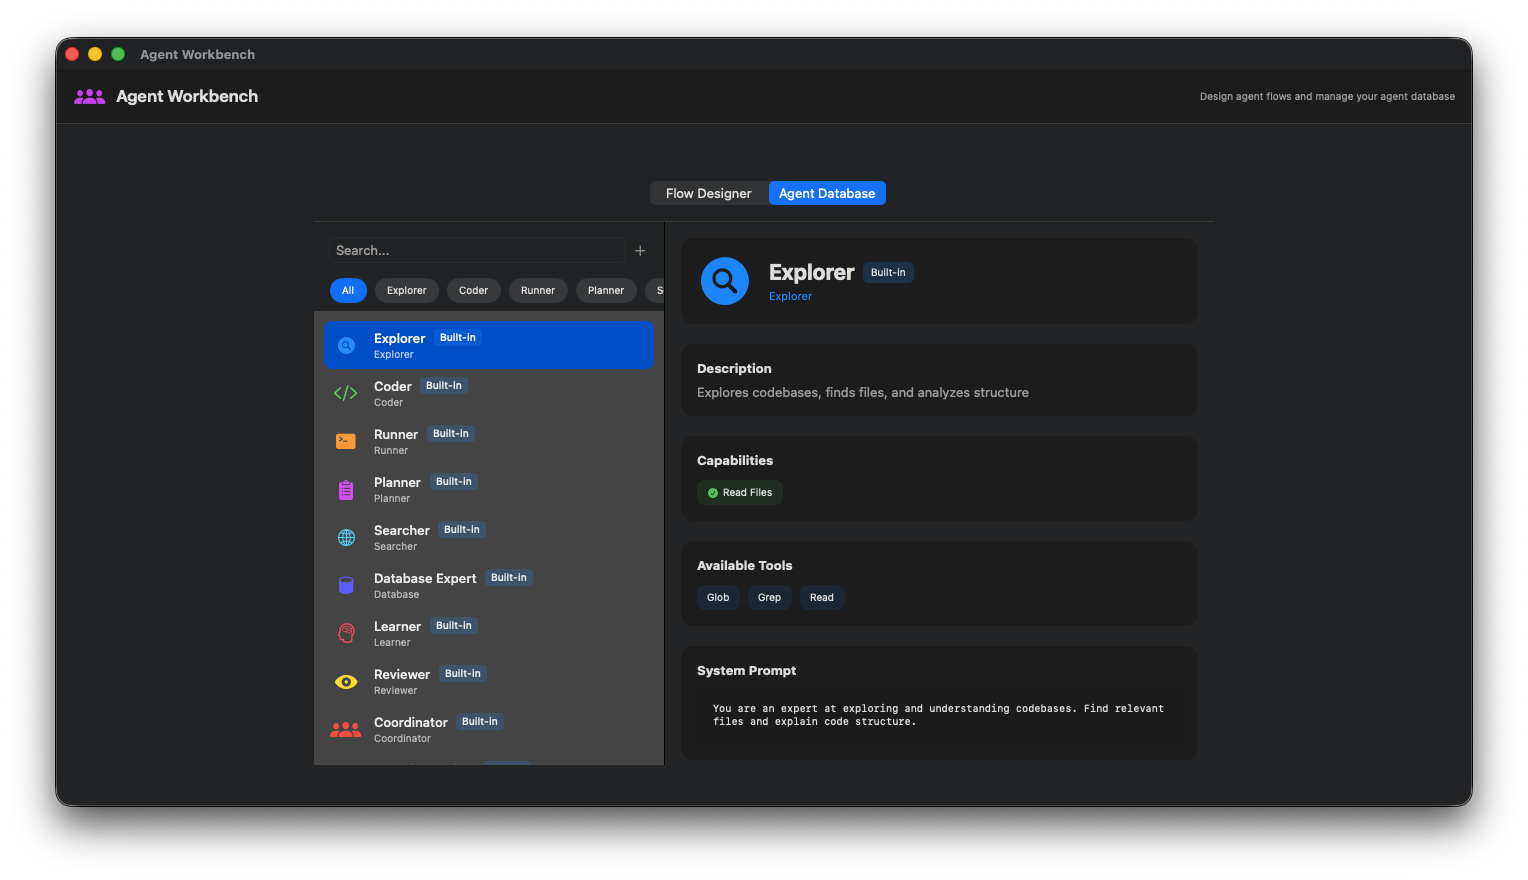Screen dimensions: 1528x880
Task: Click the Database Expert database icon
Action: pos(346,585)
